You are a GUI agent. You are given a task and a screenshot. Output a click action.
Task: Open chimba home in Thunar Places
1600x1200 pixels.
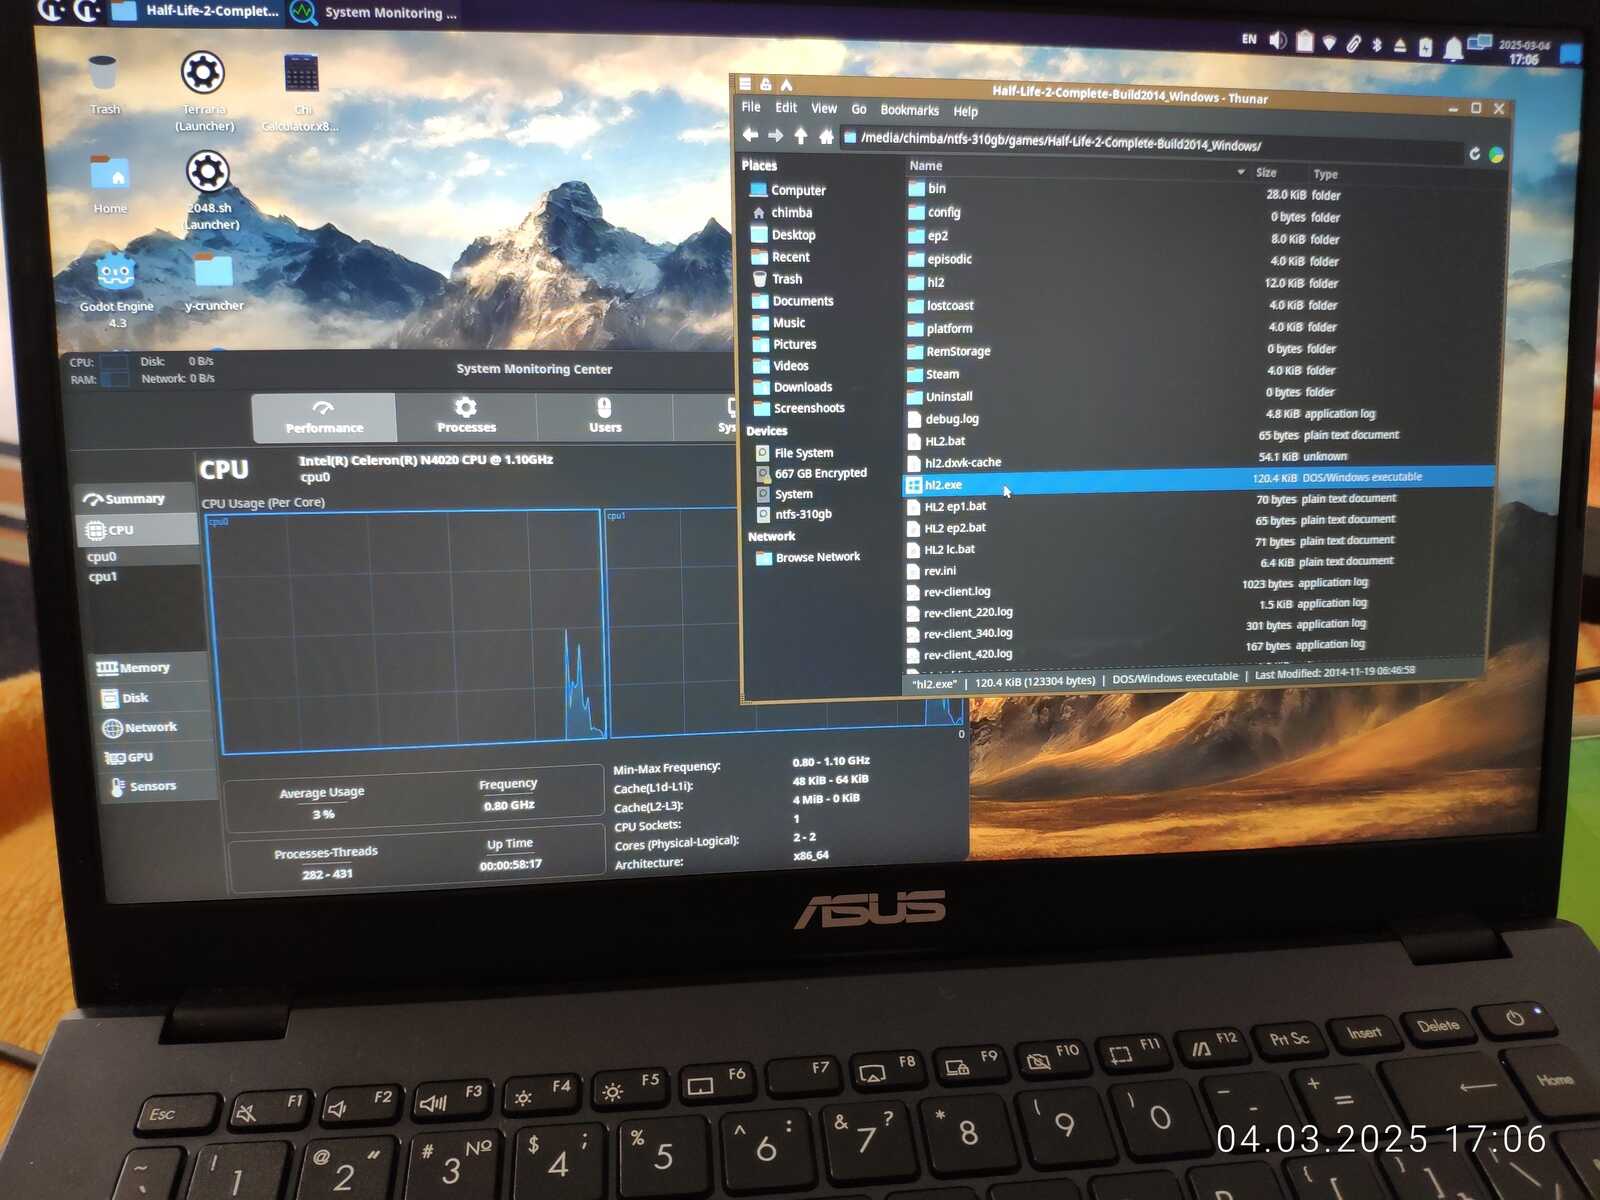coord(791,212)
